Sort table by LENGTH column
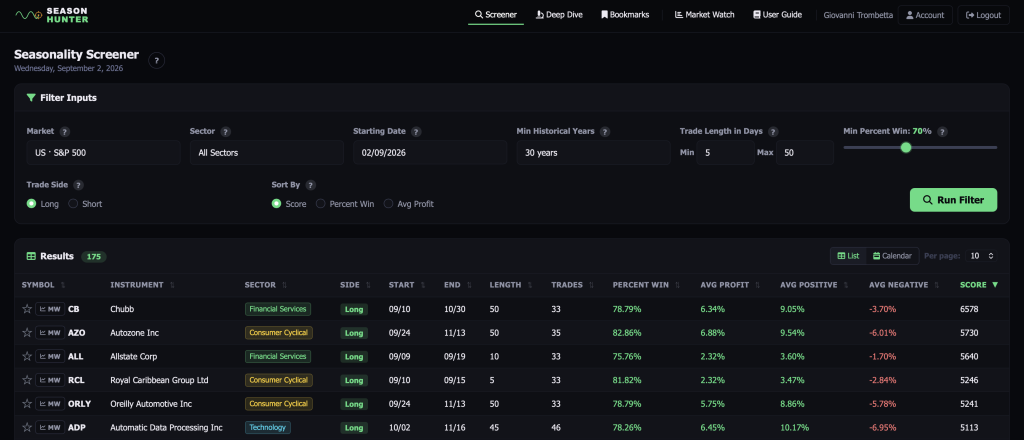 coord(510,285)
